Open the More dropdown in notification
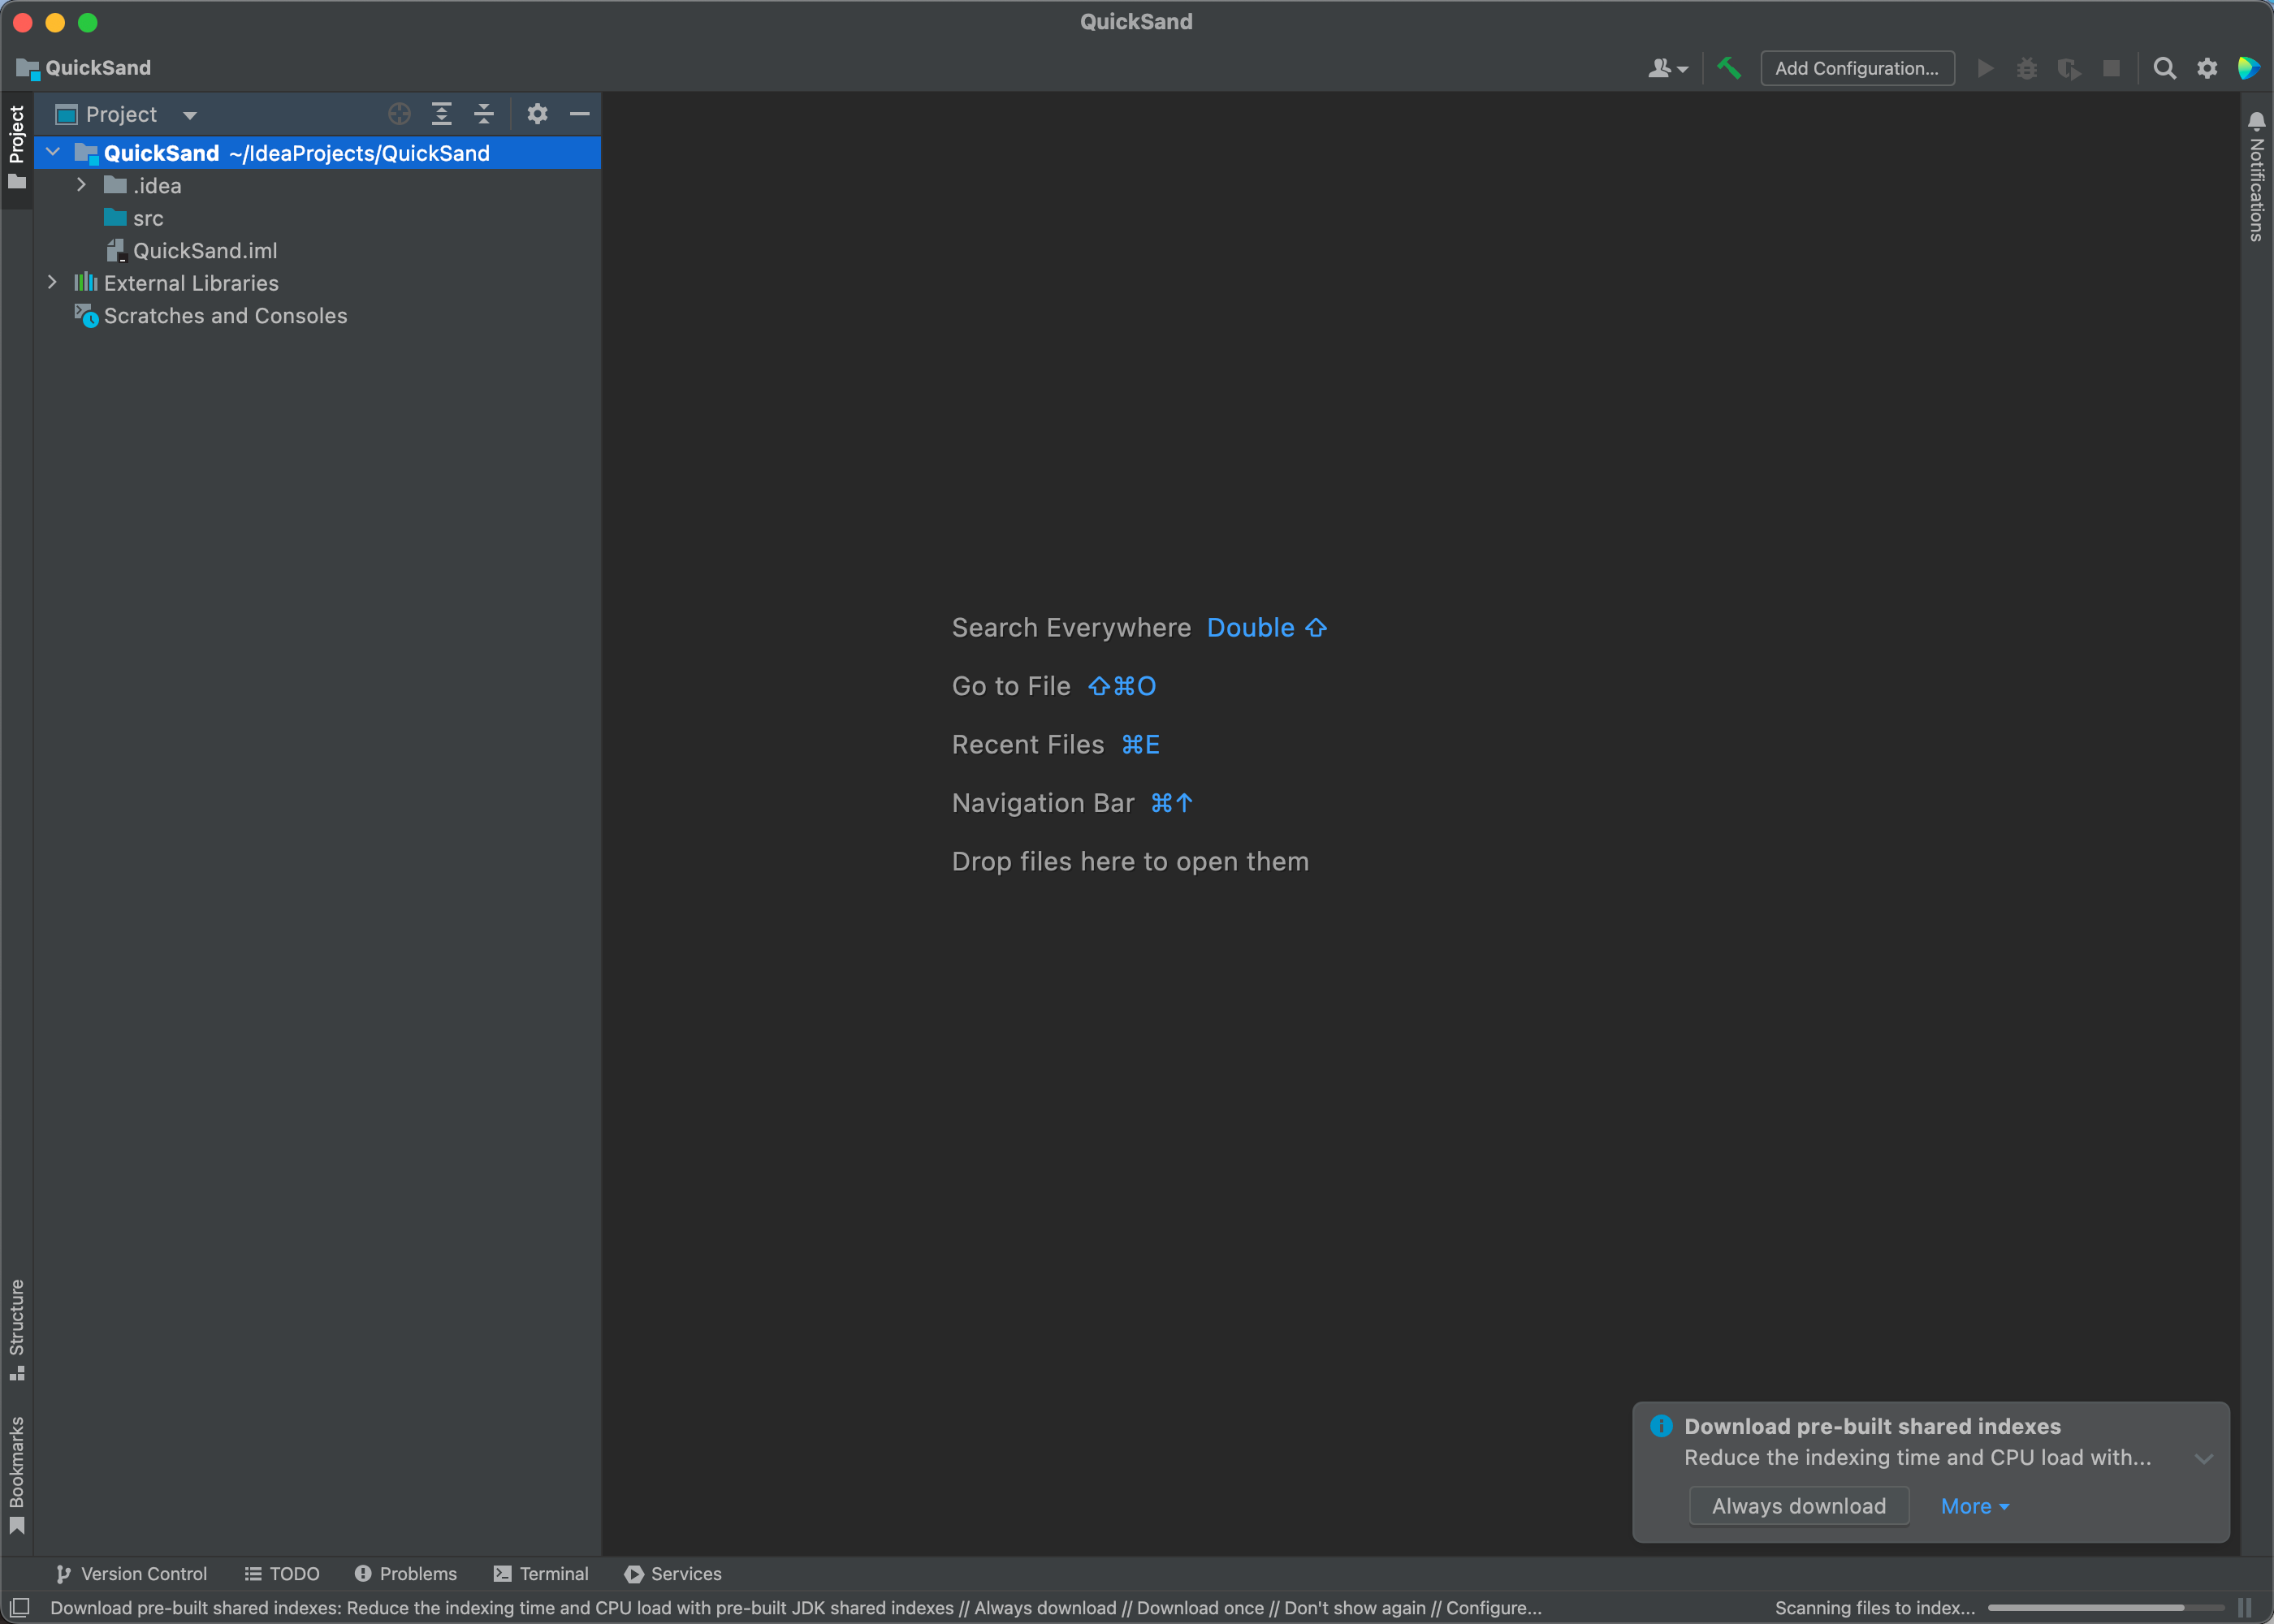 coord(1975,1506)
